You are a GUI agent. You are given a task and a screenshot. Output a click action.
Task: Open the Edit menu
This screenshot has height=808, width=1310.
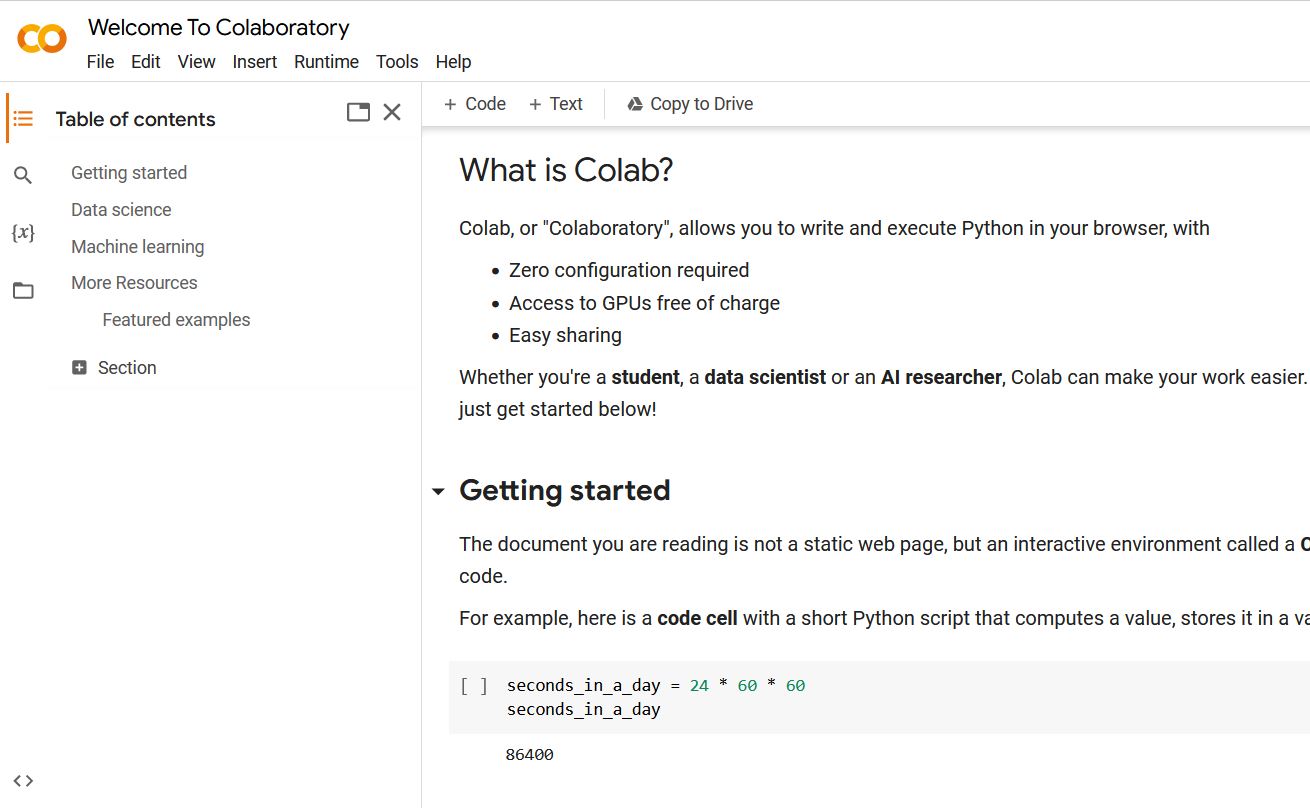(x=146, y=62)
